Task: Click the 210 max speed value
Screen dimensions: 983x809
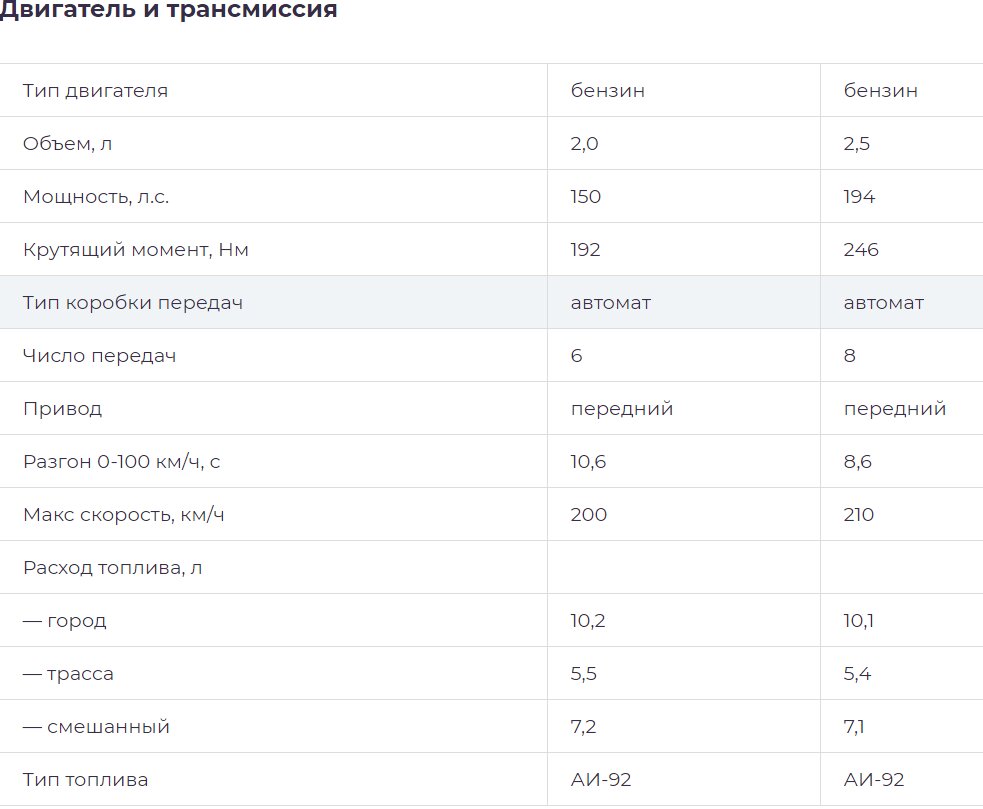Action: (x=859, y=515)
